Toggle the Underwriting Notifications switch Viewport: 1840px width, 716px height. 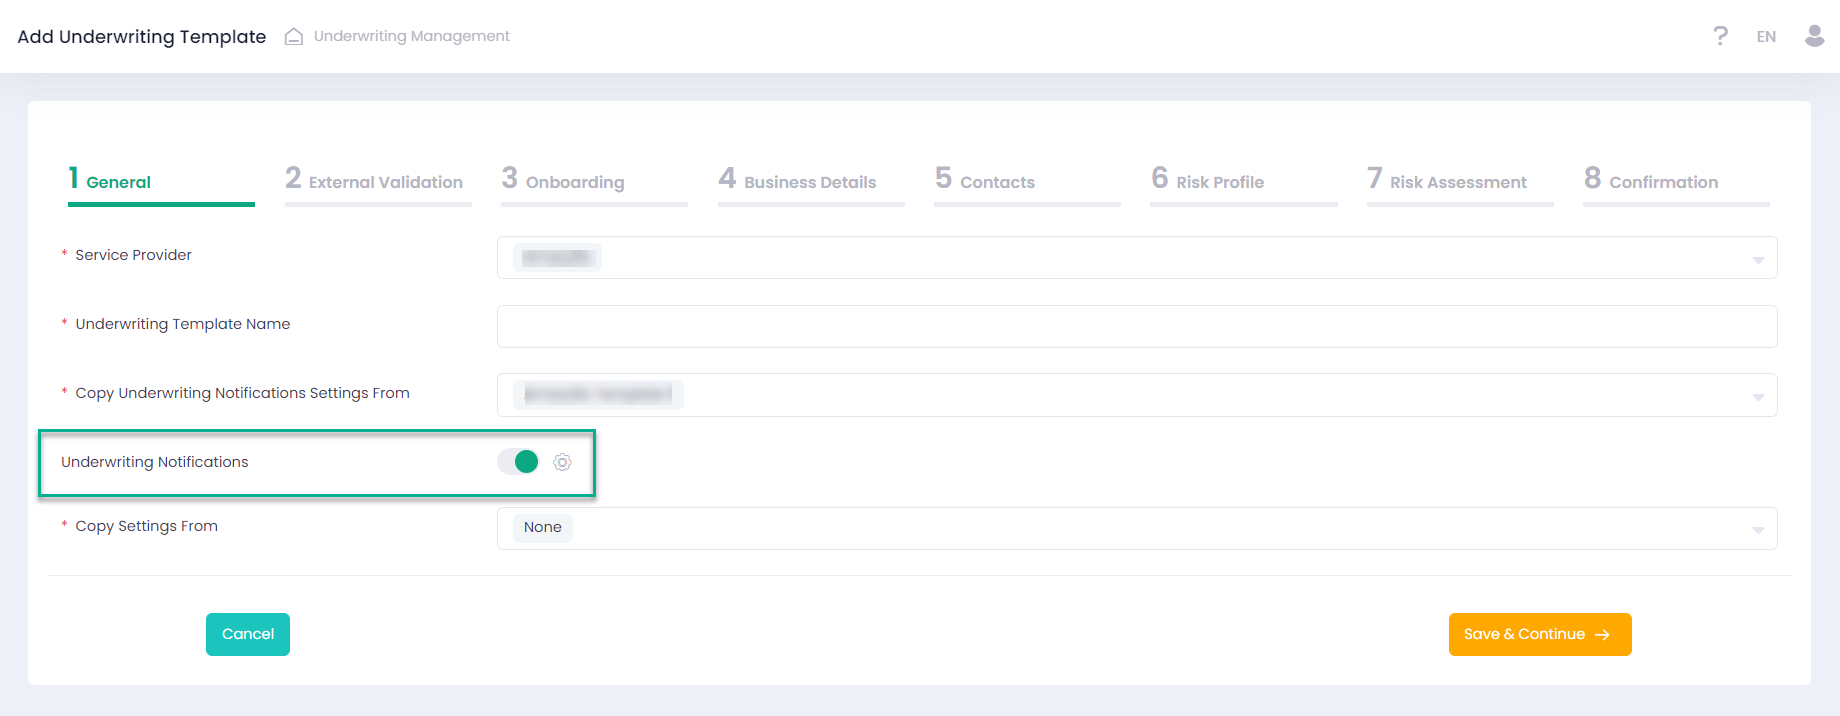coord(519,462)
